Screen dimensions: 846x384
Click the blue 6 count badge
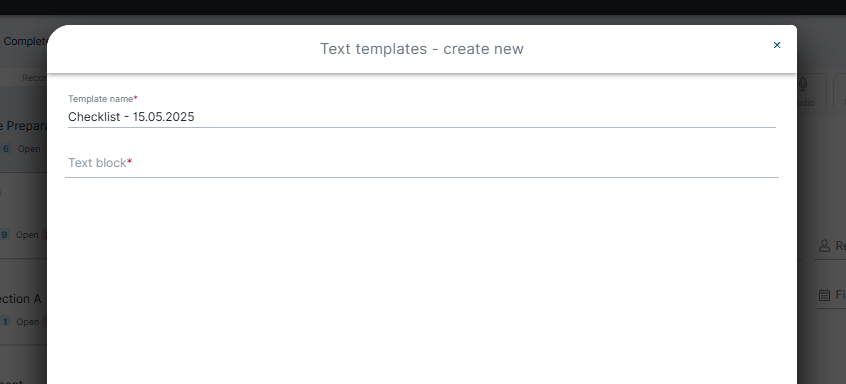(x=5, y=149)
